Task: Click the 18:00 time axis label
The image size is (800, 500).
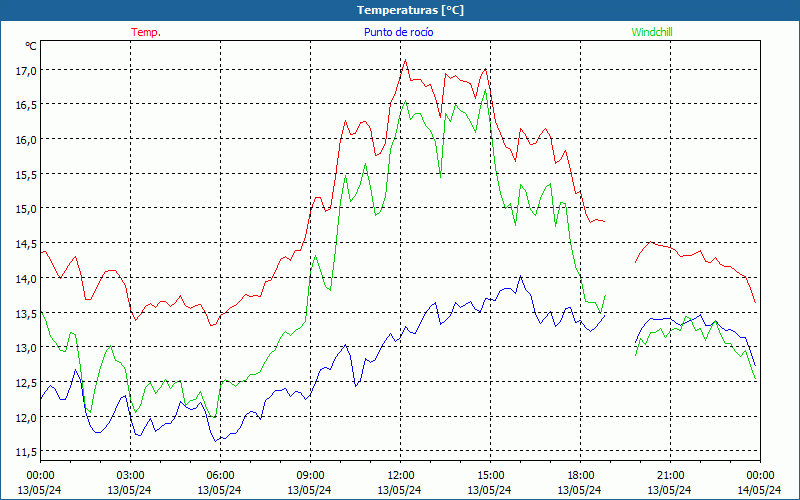Action: [580, 476]
